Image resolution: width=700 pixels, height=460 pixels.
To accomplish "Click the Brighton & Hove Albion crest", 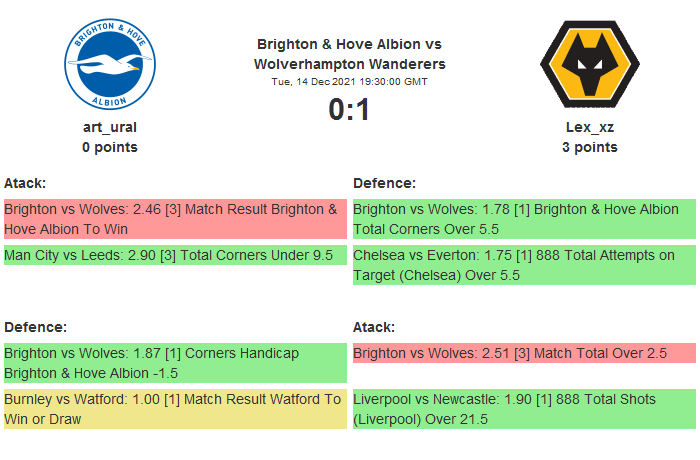I will click(110, 66).
